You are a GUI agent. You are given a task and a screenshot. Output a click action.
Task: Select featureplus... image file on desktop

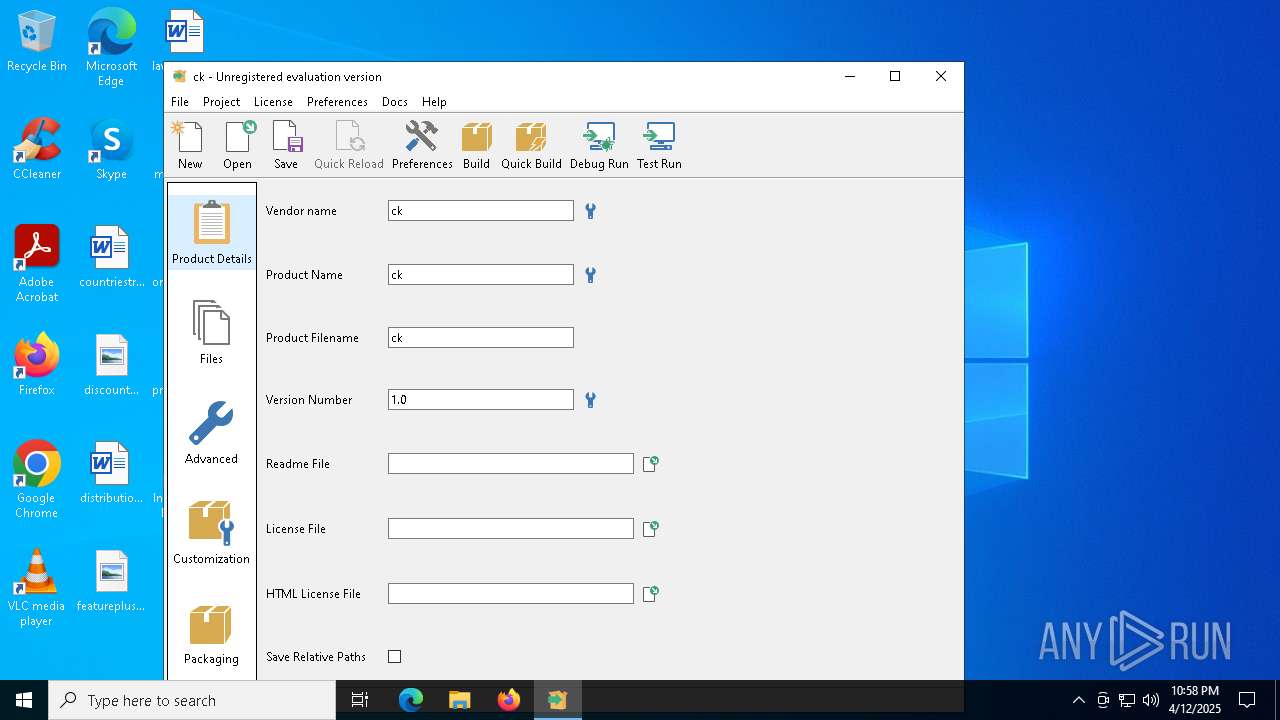click(111, 581)
